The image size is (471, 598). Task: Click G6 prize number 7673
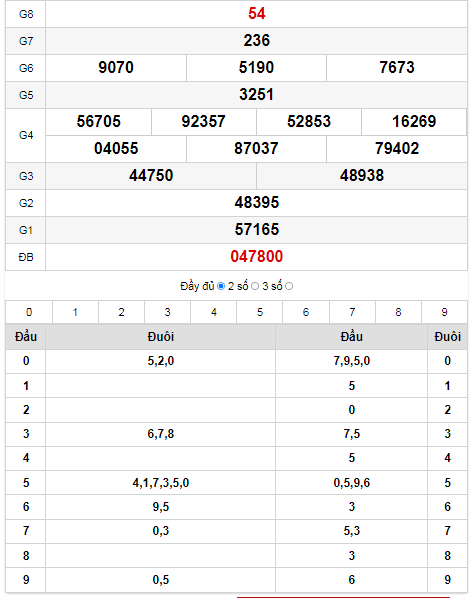pyautogui.click(x=397, y=68)
